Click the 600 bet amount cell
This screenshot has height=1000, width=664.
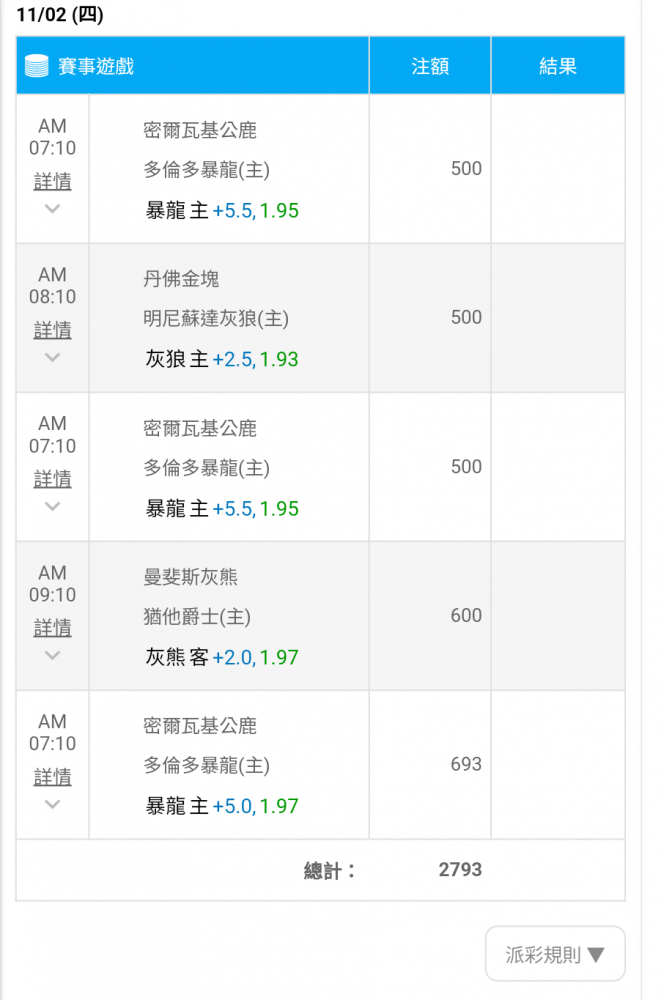430,615
